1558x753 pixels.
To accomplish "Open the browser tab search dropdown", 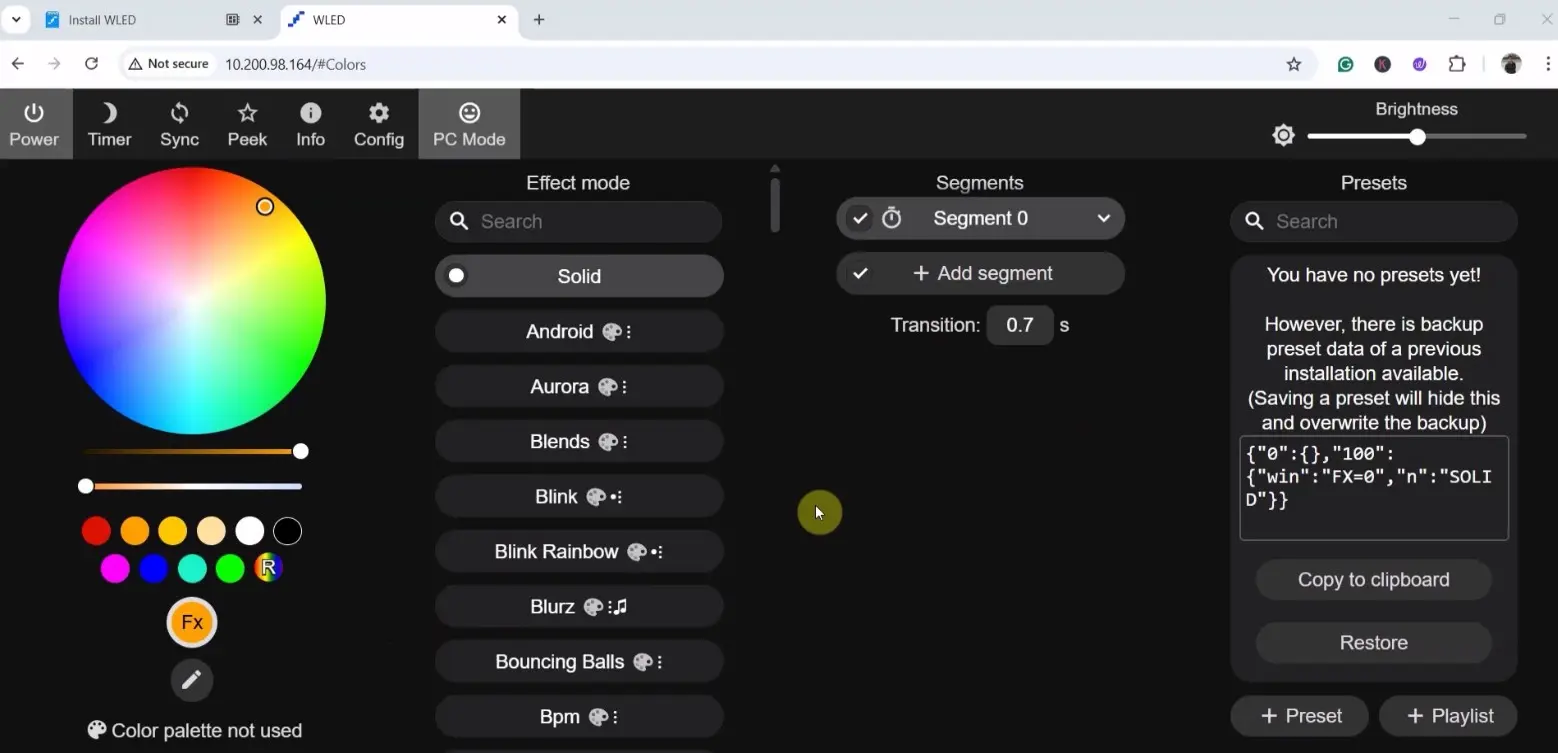I will pos(15,19).
